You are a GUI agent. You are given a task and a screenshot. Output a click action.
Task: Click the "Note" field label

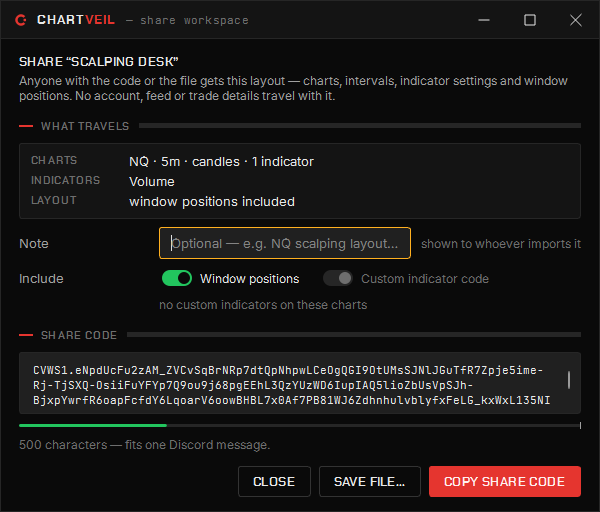pyautogui.click(x=34, y=244)
